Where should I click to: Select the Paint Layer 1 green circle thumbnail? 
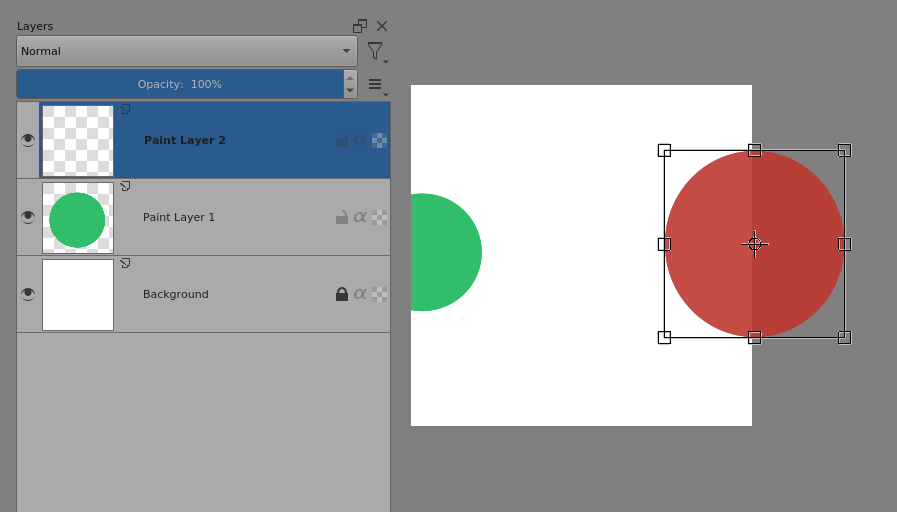[78, 218]
